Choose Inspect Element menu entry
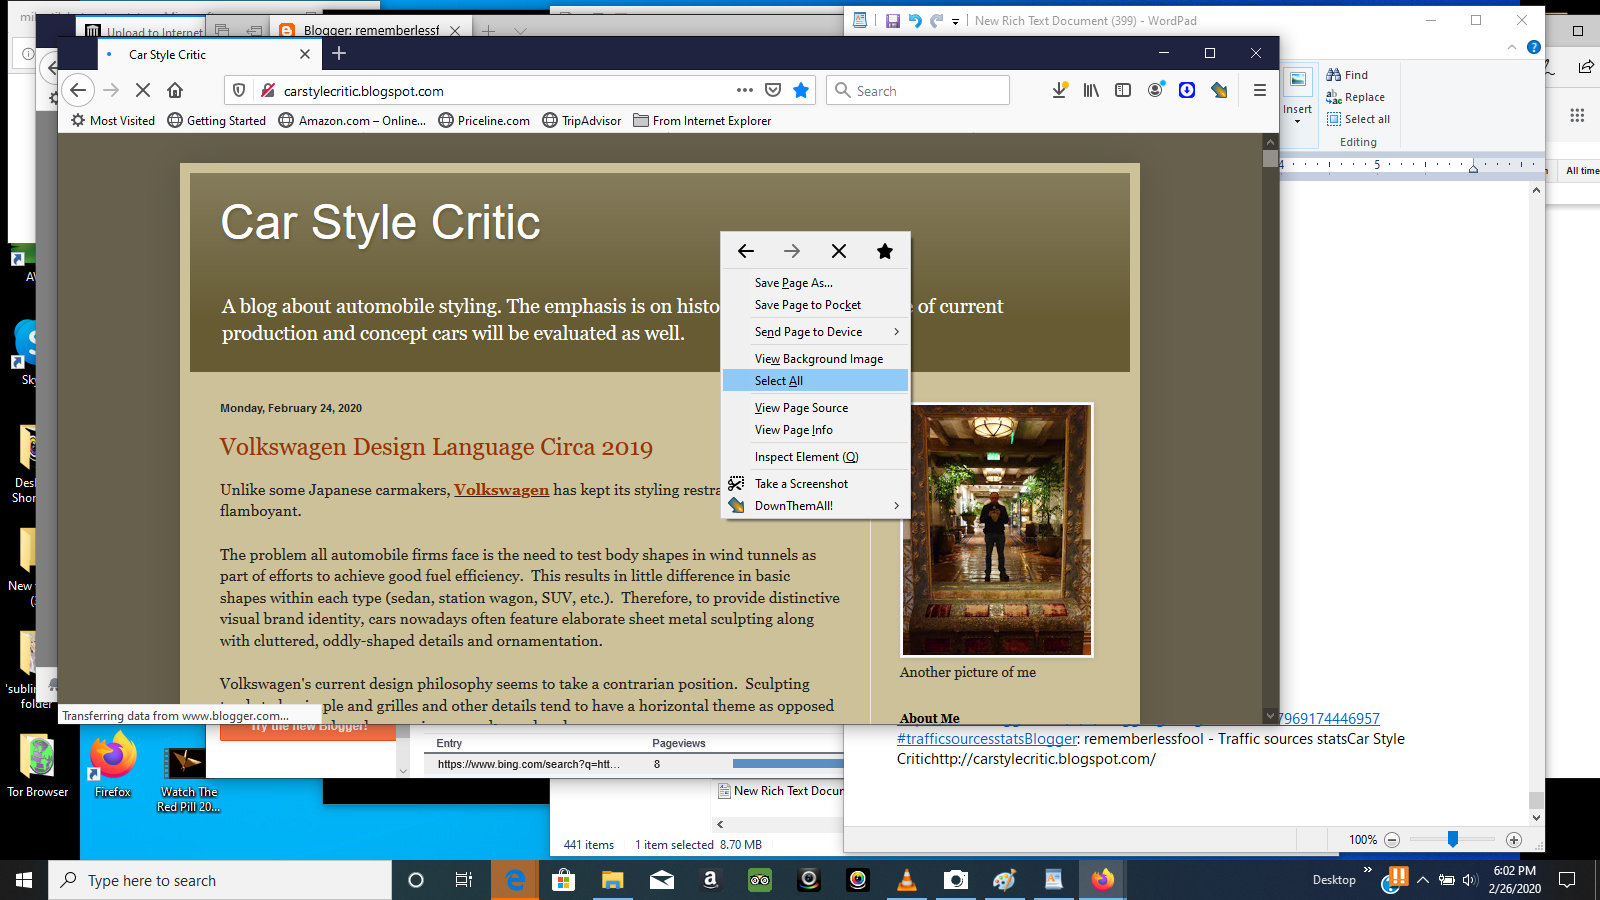 (x=815, y=457)
